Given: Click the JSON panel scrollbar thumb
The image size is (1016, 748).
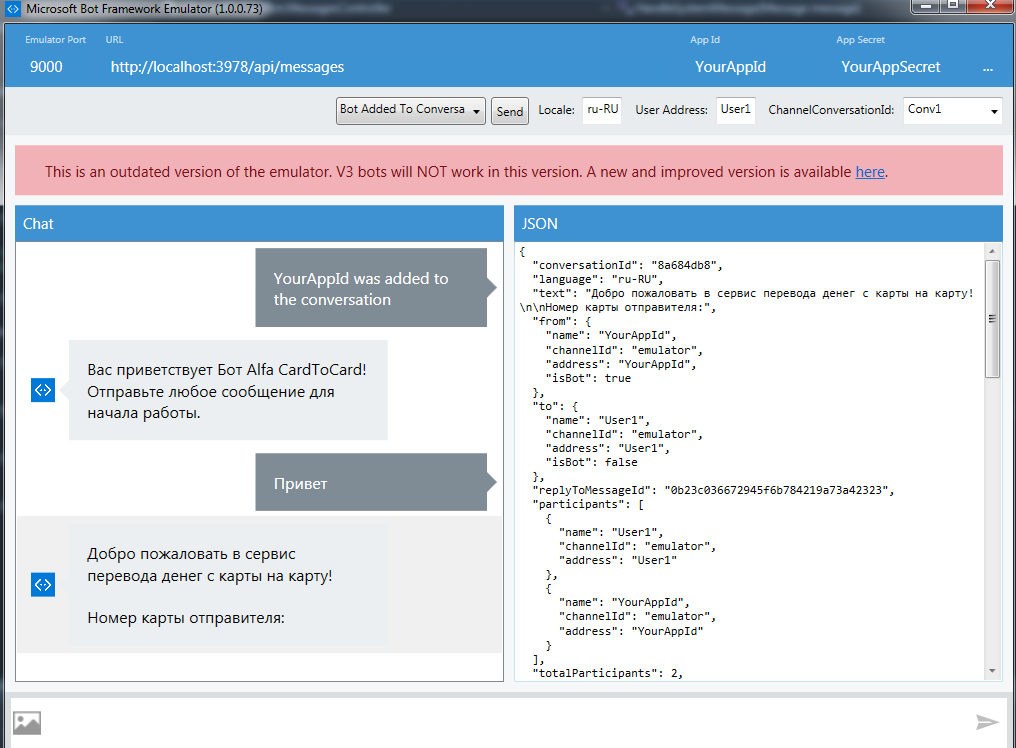Looking at the screenshot, I should [x=992, y=319].
